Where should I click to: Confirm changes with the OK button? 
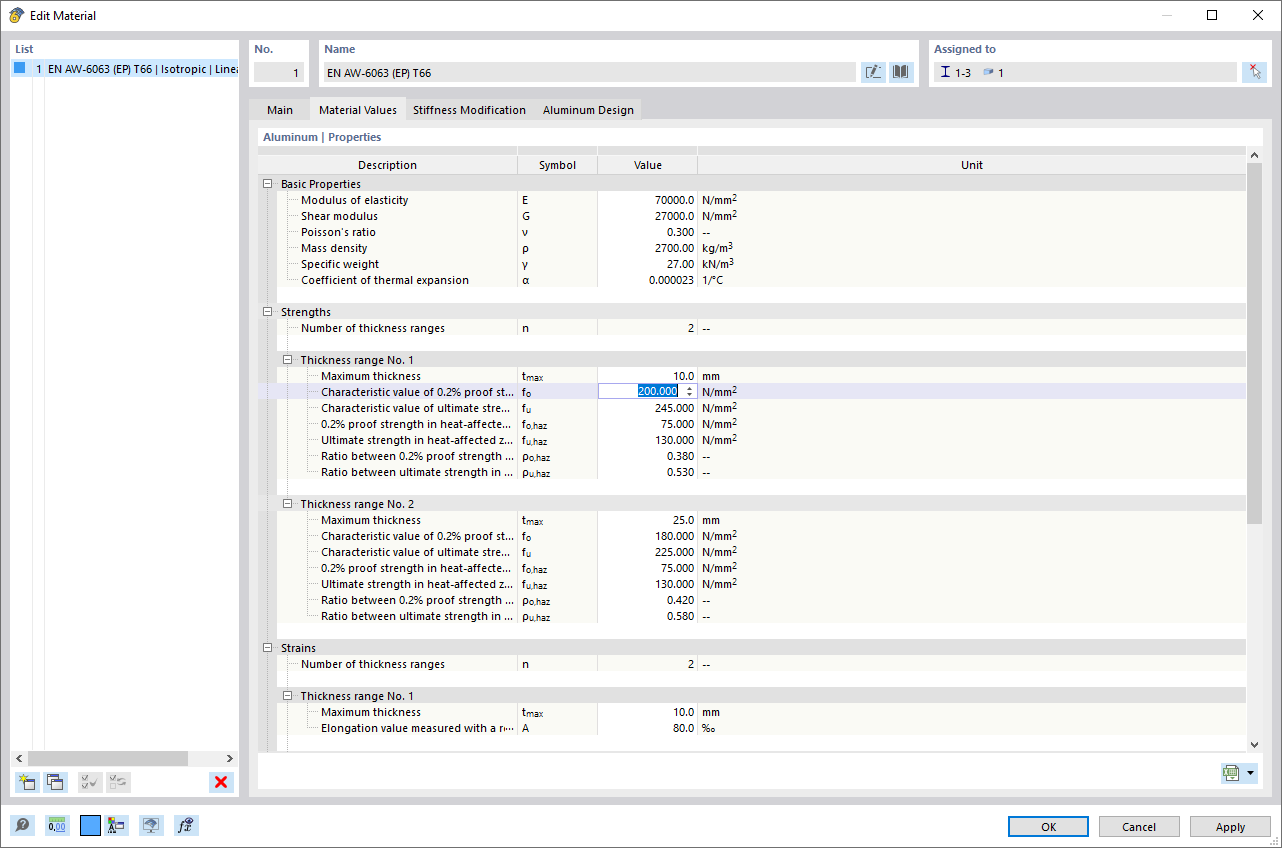1048,826
